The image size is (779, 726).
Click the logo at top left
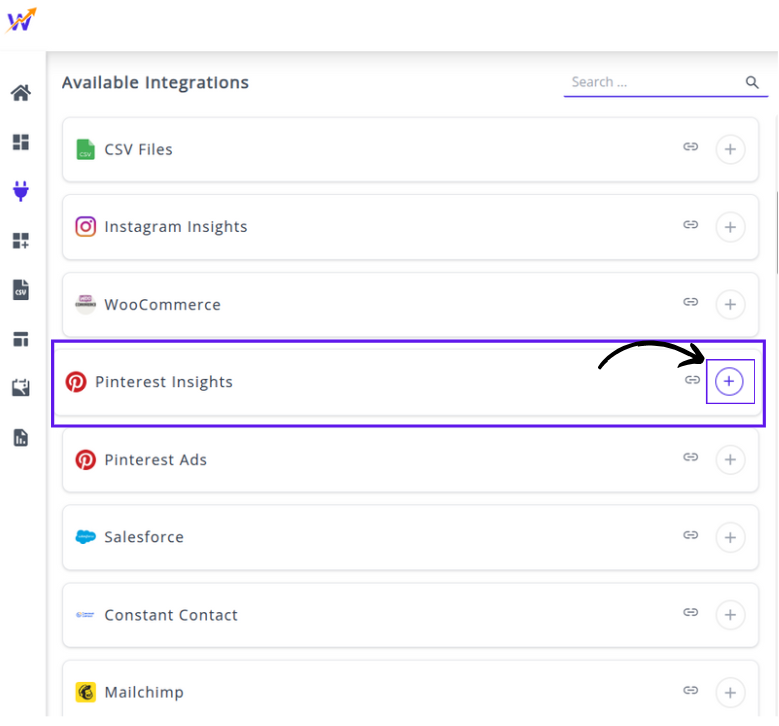[x=21, y=20]
